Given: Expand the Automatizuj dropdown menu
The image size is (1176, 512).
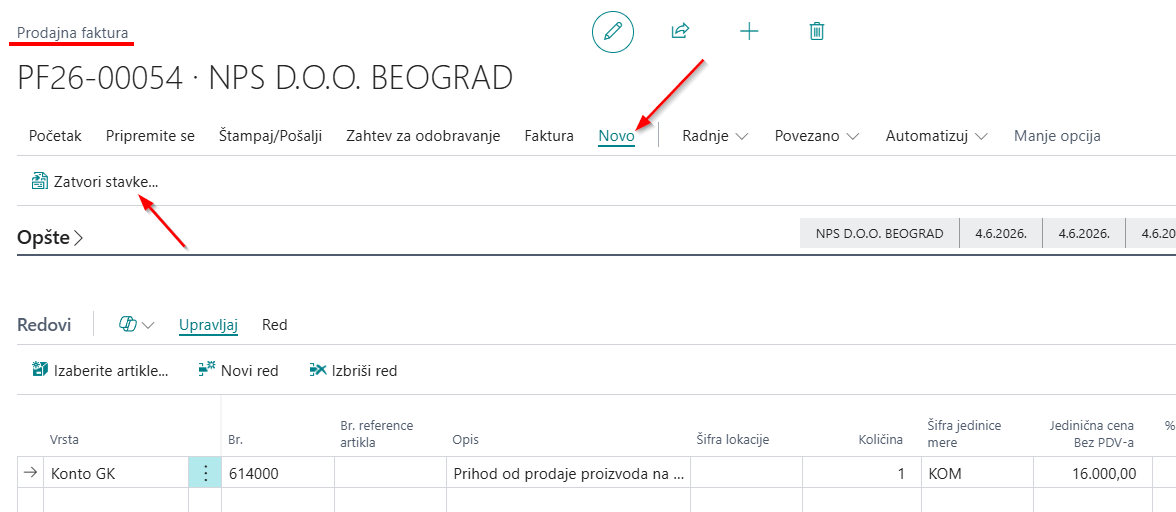Looking at the screenshot, I should point(937,136).
